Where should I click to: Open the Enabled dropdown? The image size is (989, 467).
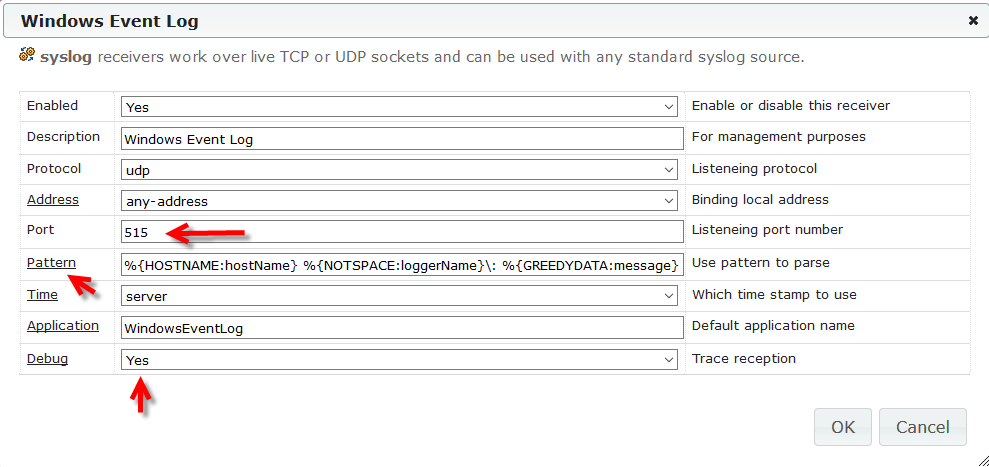[399, 107]
